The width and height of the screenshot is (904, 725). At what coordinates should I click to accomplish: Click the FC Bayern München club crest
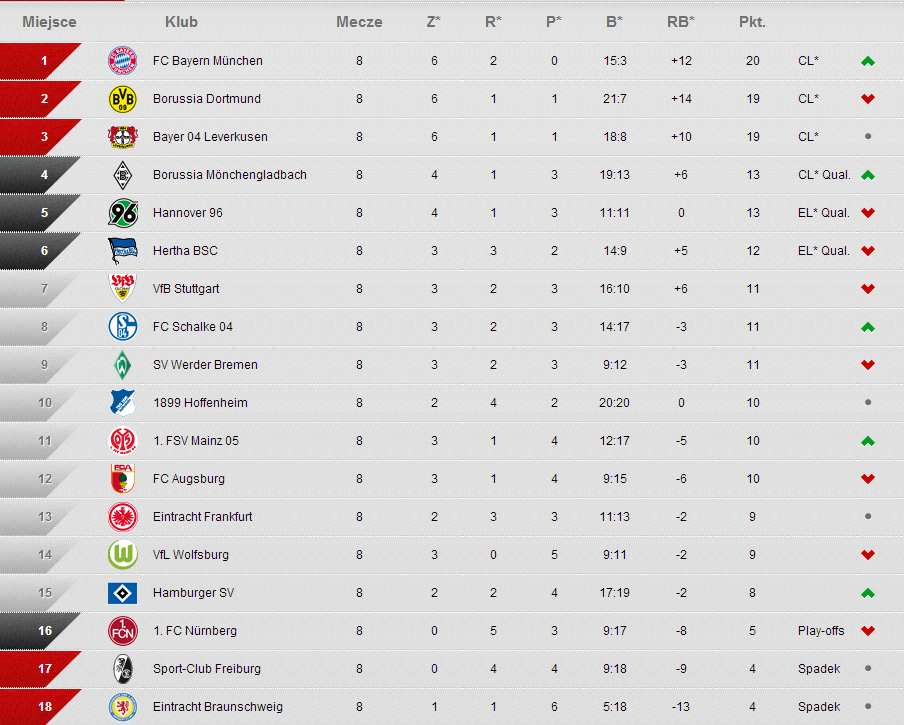[122, 61]
